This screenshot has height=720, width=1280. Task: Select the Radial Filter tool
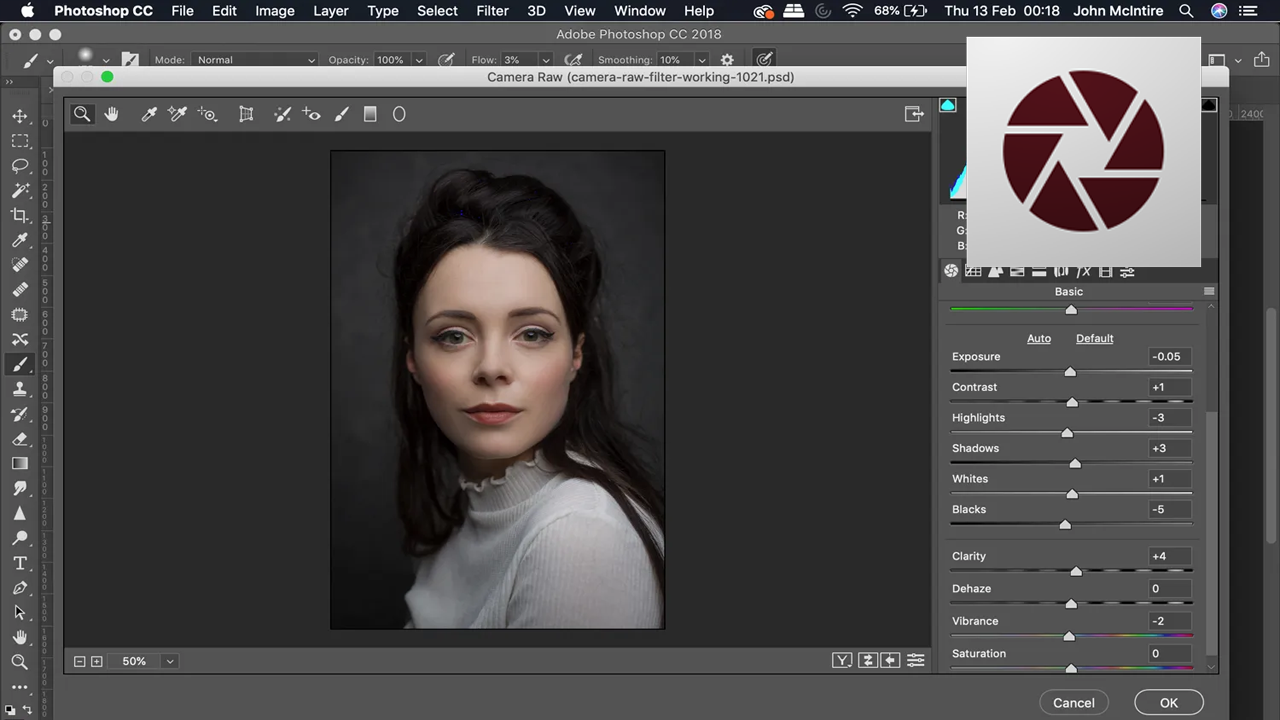point(399,114)
